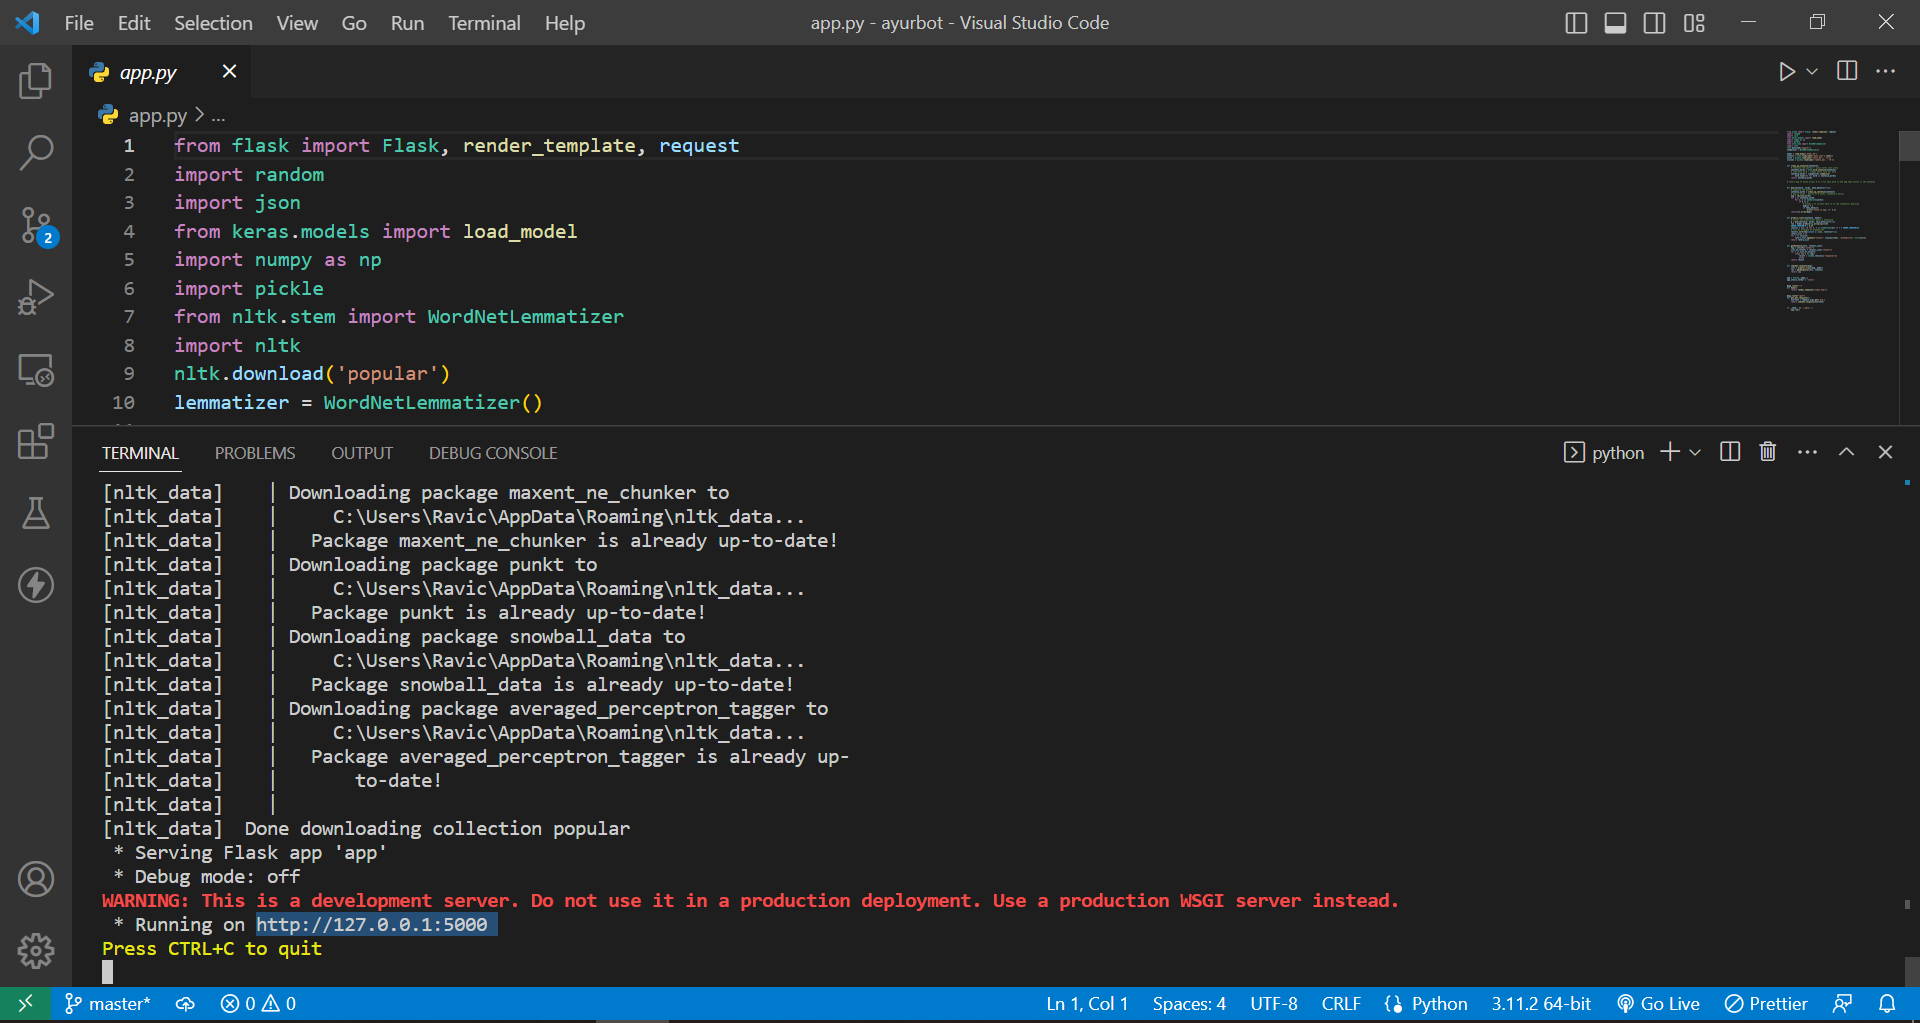Go to line via Ln 1, Col 1
1920x1023 pixels.
(x=1087, y=1003)
